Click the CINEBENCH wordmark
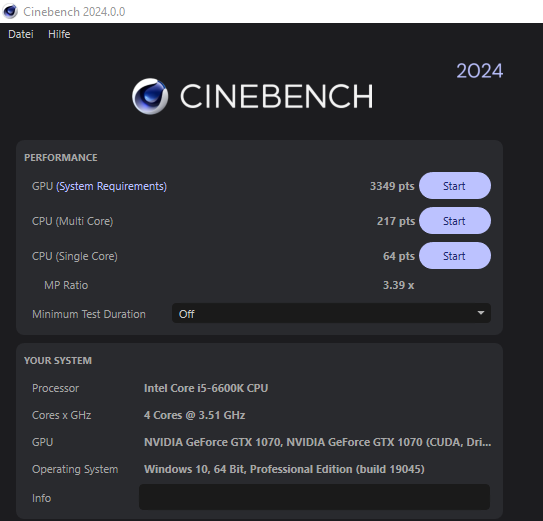Screen dimensions: 543x521 point(277,96)
